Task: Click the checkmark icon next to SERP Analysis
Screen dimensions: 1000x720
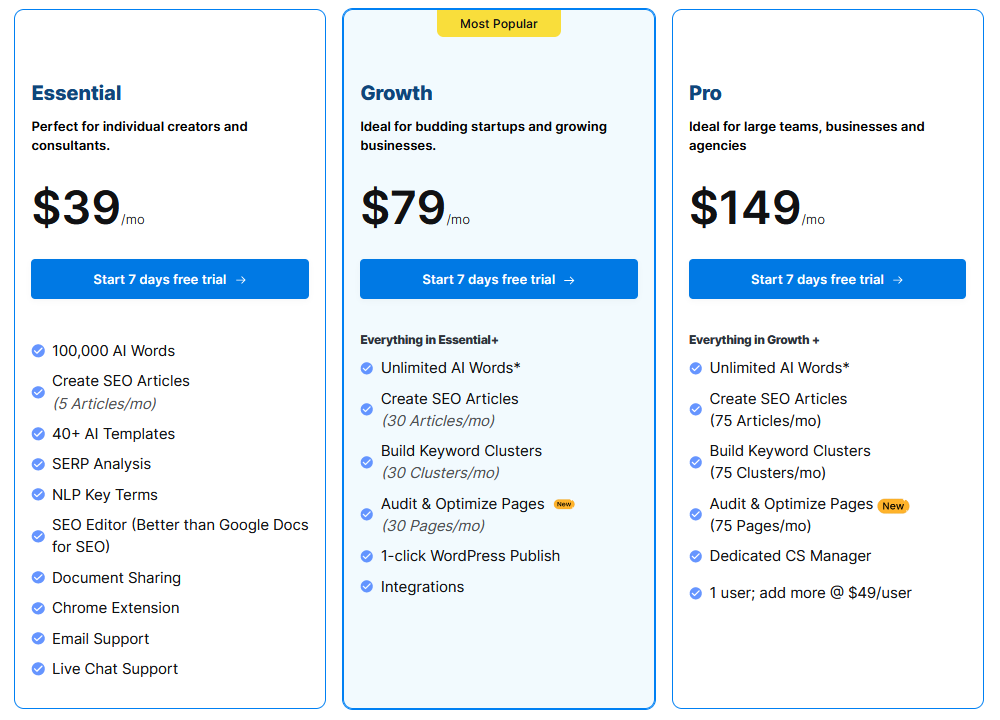Action: [x=38, y=464]
